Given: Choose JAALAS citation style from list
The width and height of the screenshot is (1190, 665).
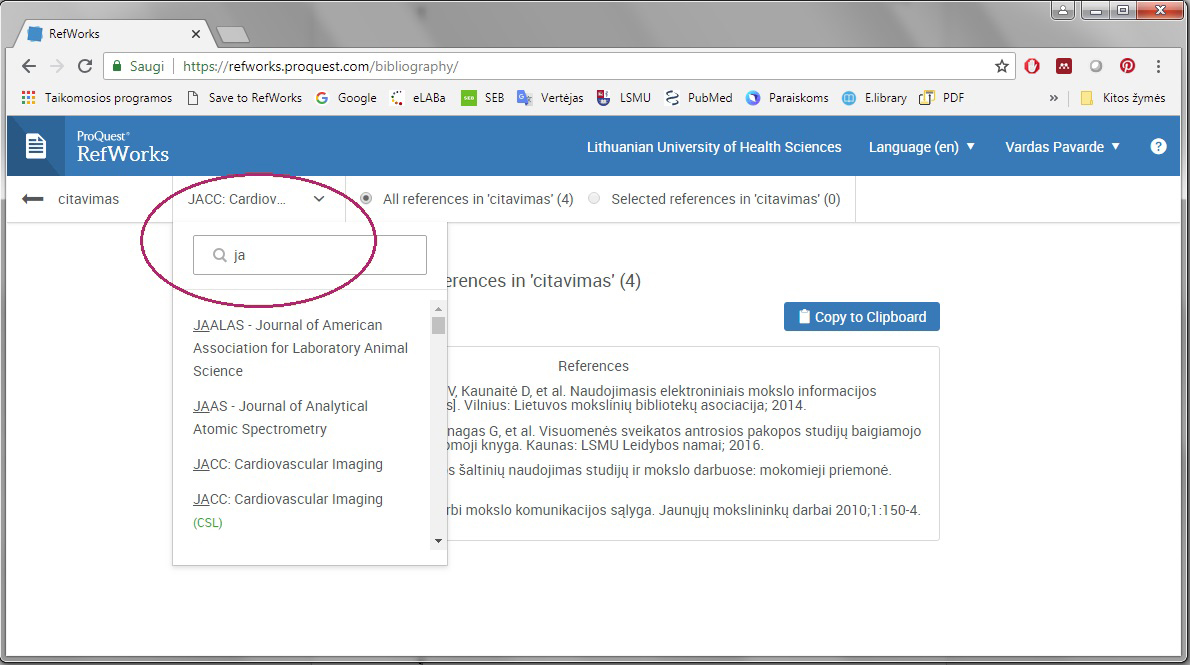Looking at the screenshot, I should 300,347.
